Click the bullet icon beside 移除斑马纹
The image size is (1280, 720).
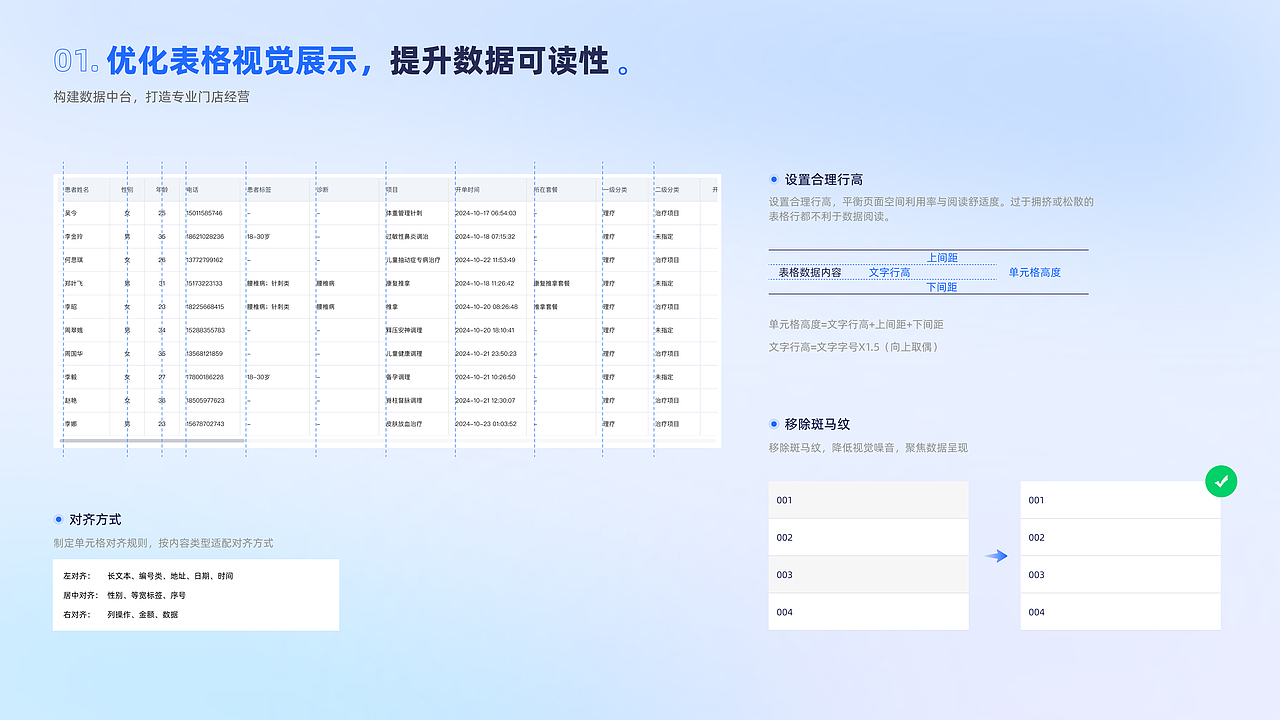(x=774, y=423)
